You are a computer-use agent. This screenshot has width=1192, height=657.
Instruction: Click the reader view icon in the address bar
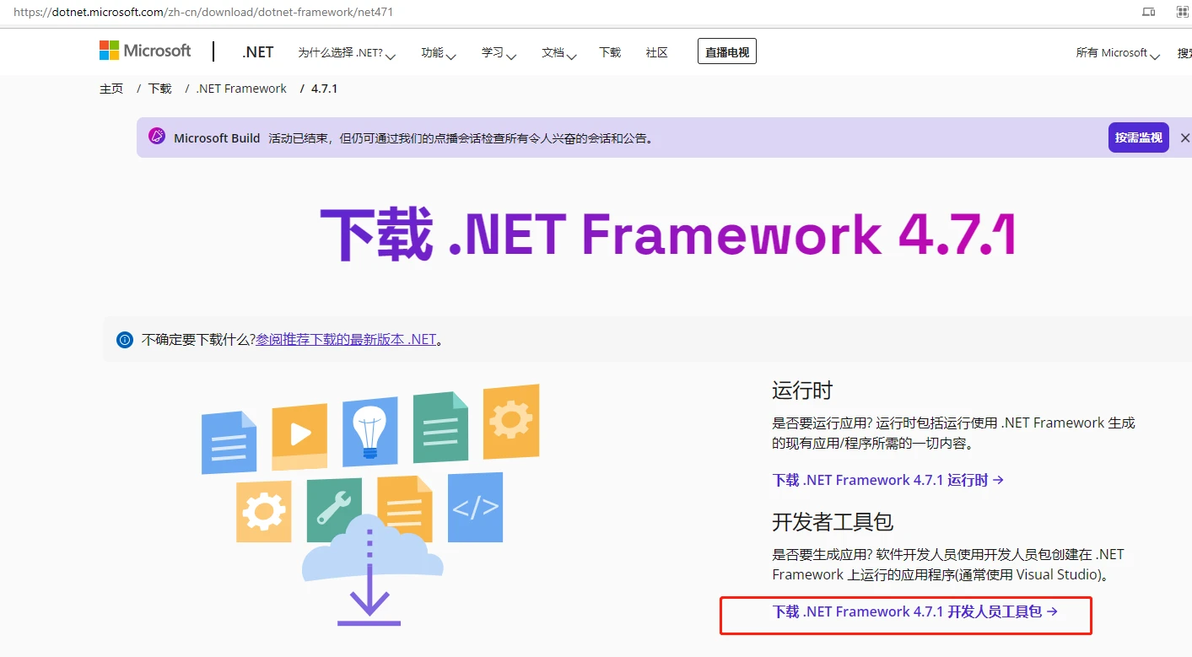click(x=1149, y=11)
